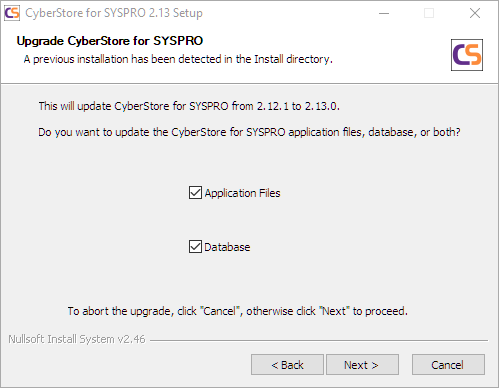Click the "application files, database, or both?" question
499x388 pixels.
pyautogui.click(x=374, y=132)
